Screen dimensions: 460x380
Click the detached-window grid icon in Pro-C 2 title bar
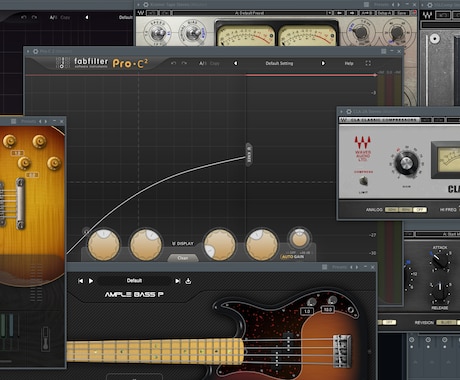[x=384, y=51]
